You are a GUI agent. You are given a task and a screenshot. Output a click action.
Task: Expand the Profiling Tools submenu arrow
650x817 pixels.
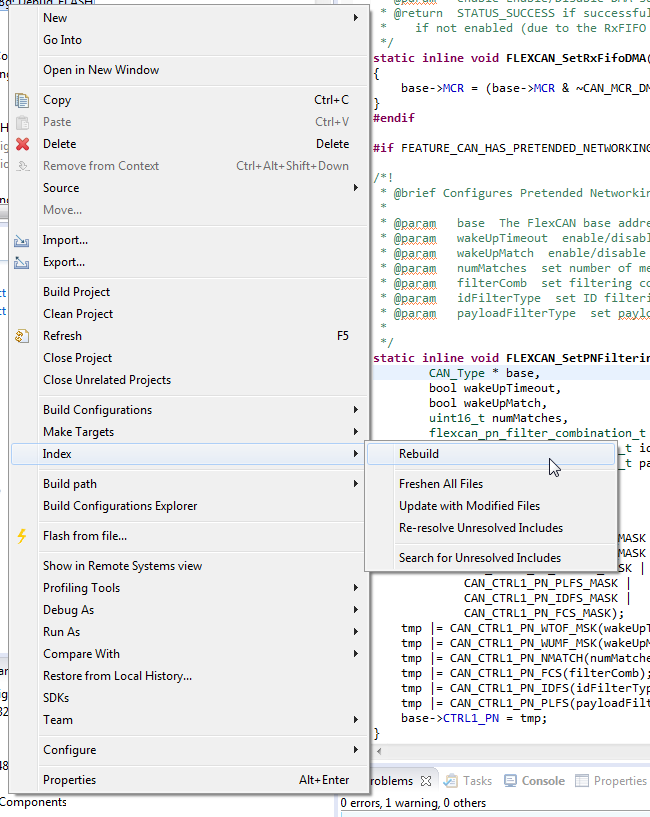(x=355, y=587)
